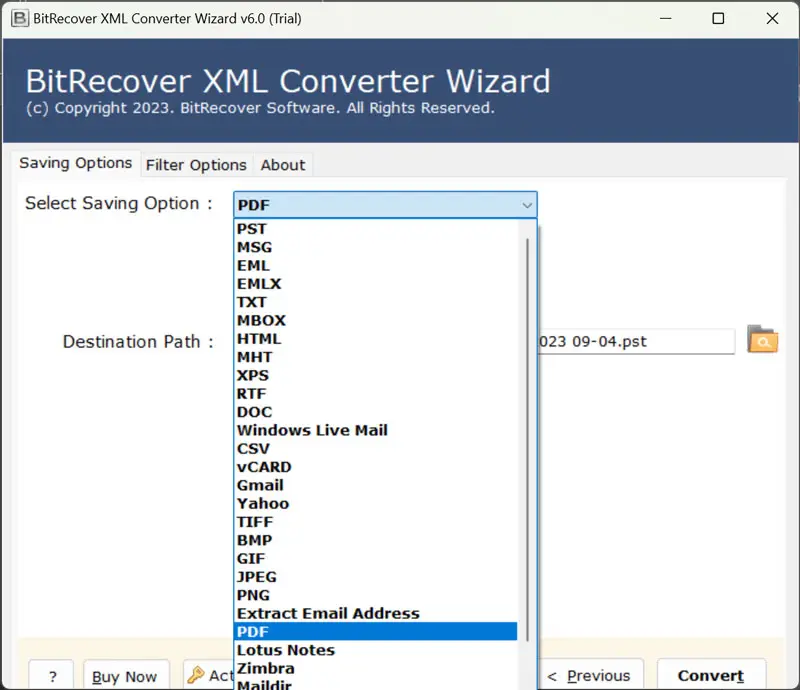The width and height of the screenshot is (800, 690).
Task: Choose PST from the saving options list
Action: tap(376, 229)
